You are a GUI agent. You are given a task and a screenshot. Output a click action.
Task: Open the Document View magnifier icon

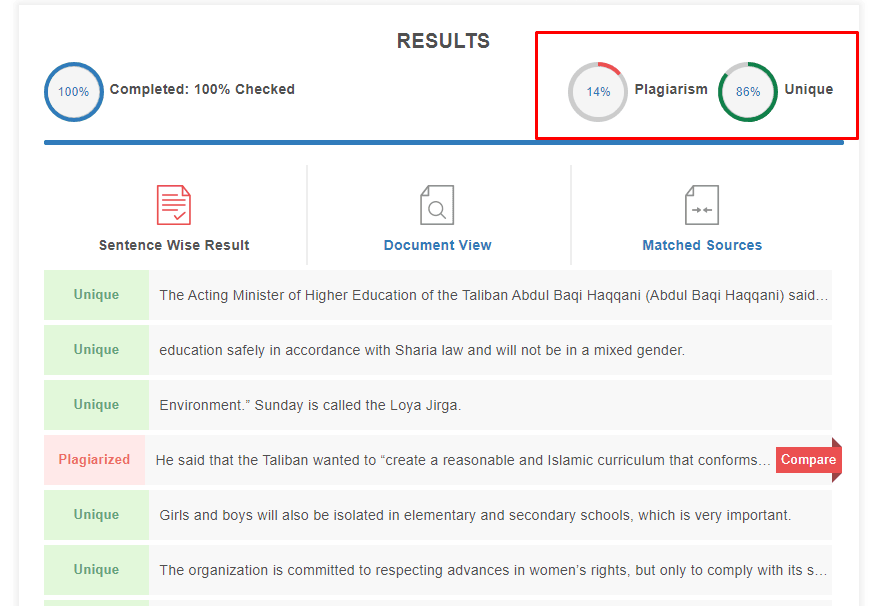tap(437, 205)
